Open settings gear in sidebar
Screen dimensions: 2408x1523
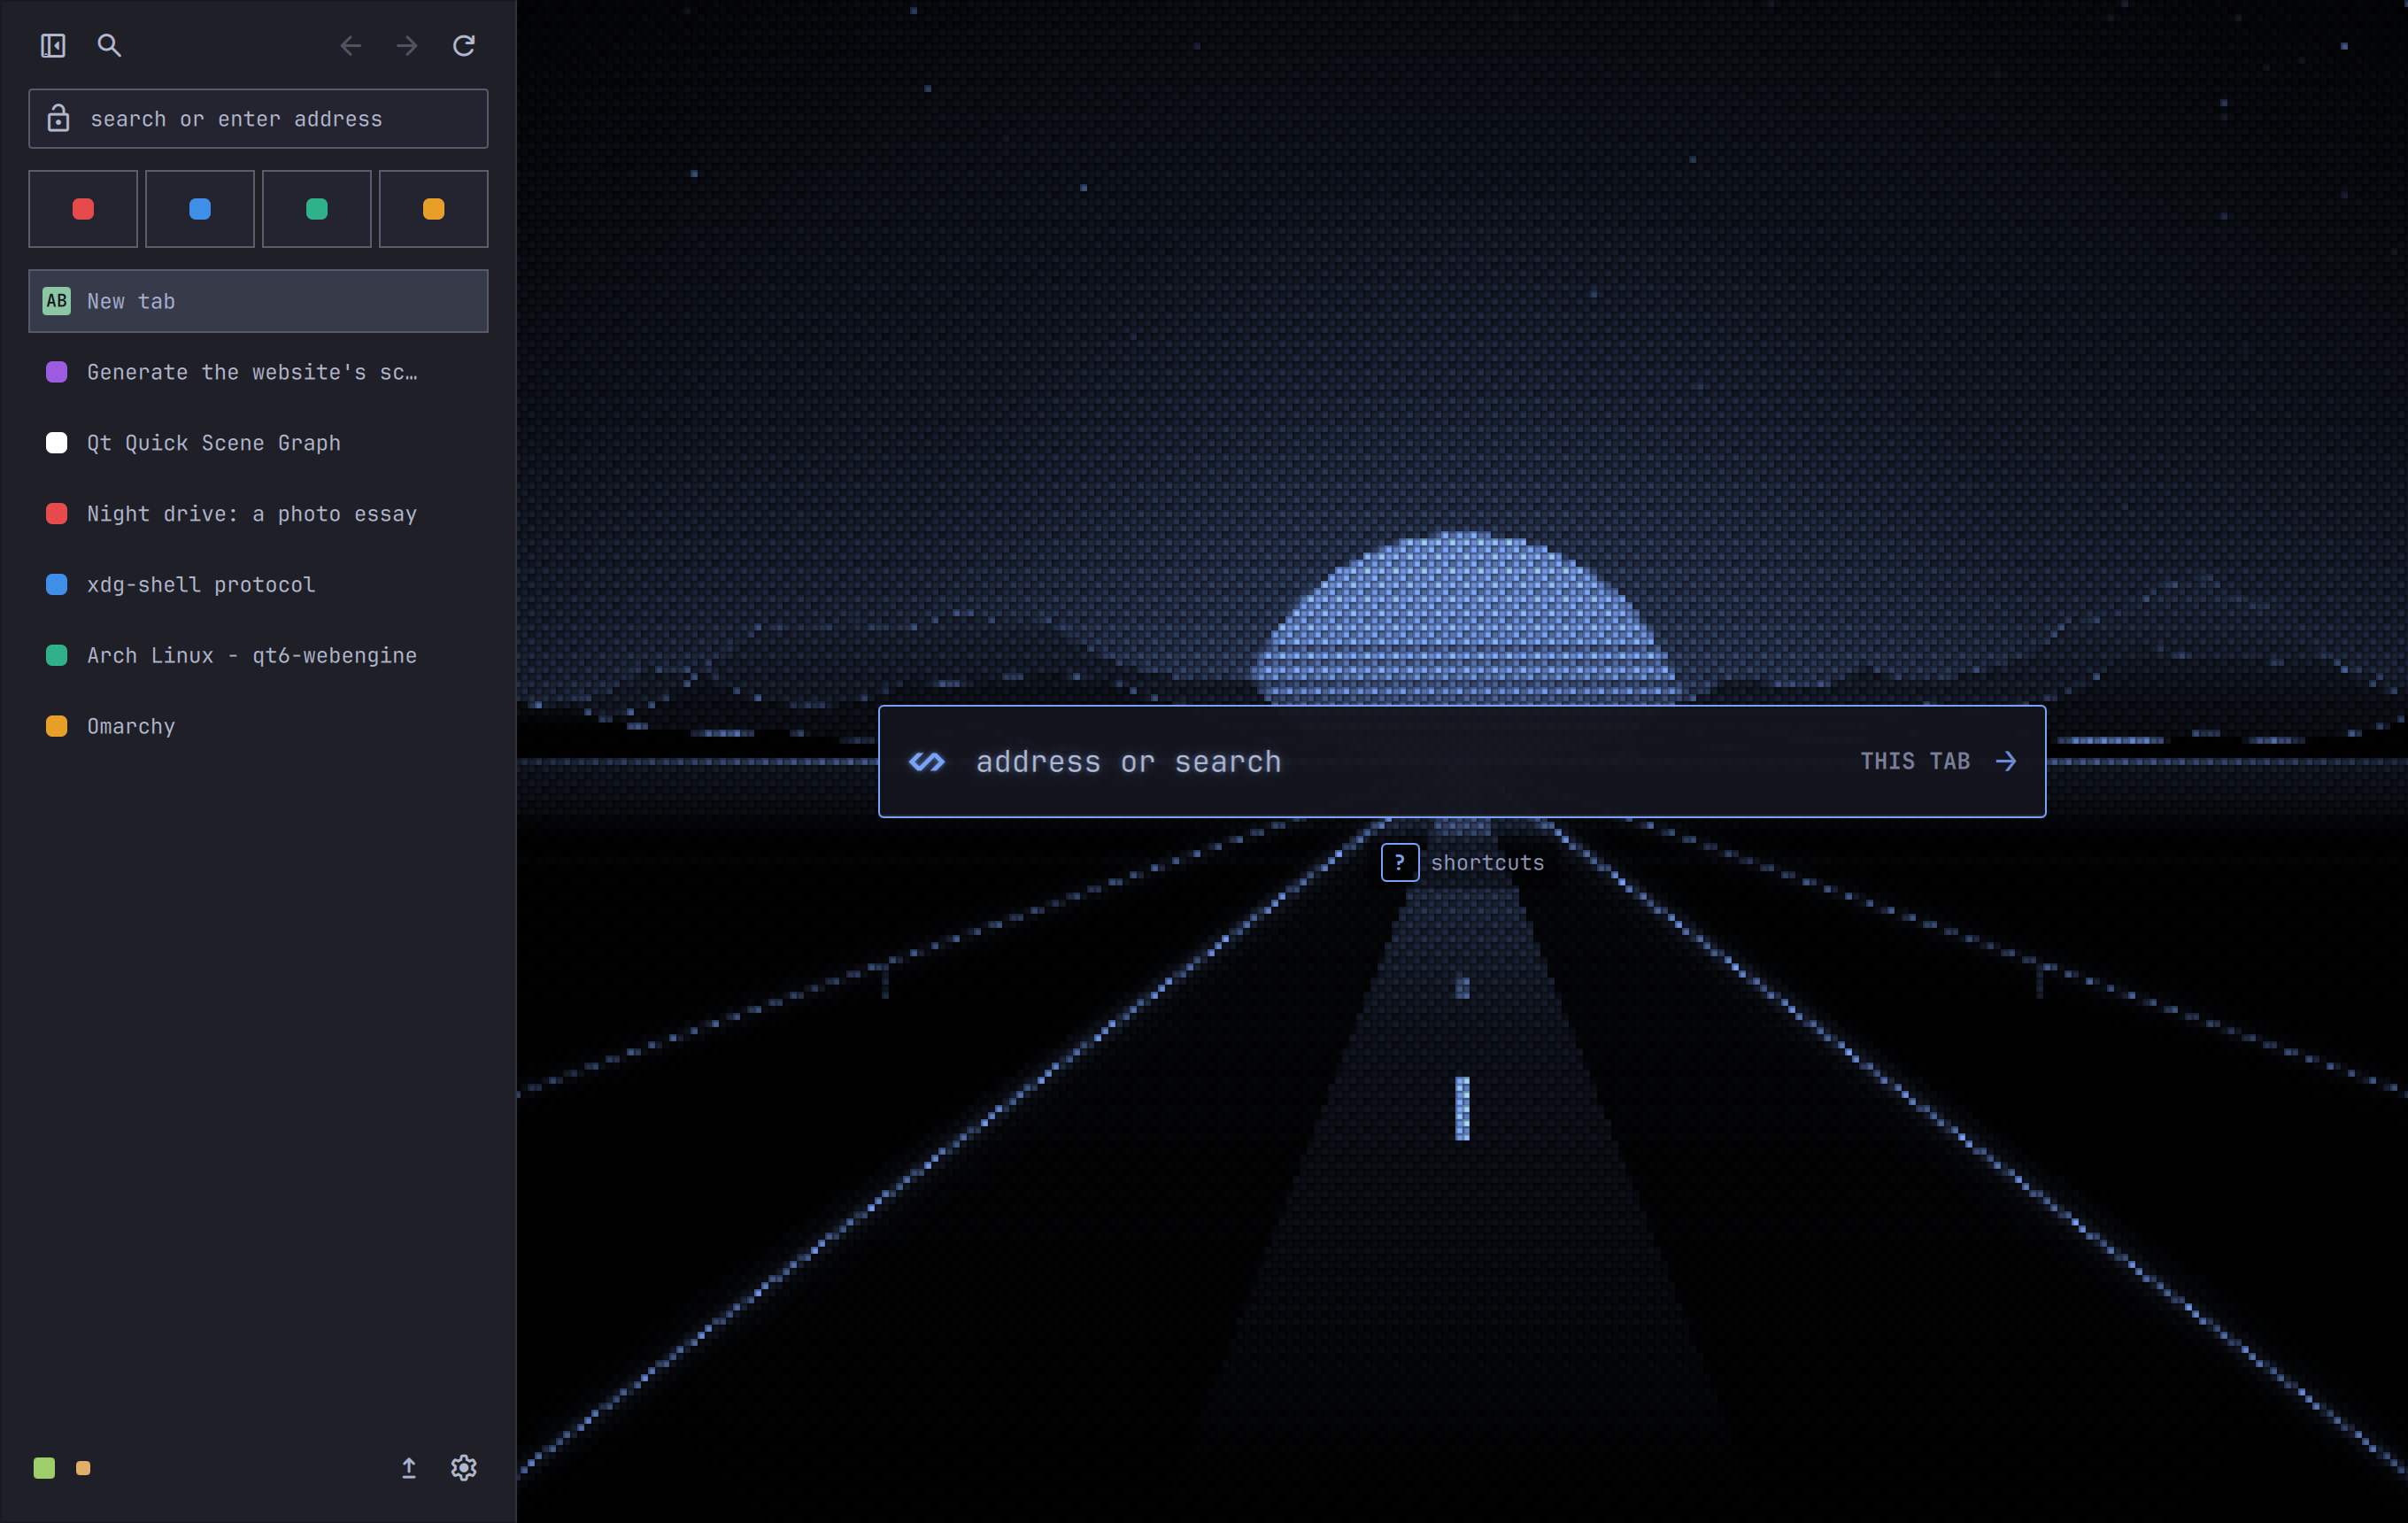pos(463,1468)
